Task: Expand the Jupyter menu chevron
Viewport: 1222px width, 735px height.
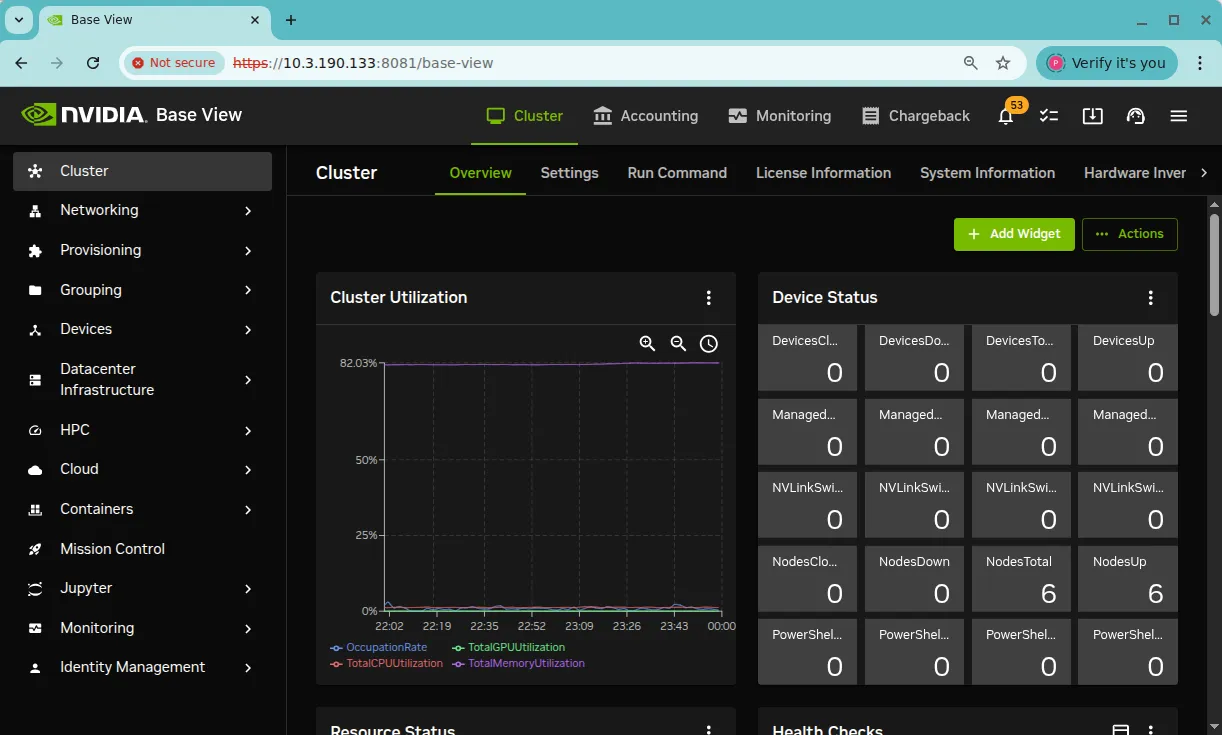Action: point(248,589)
